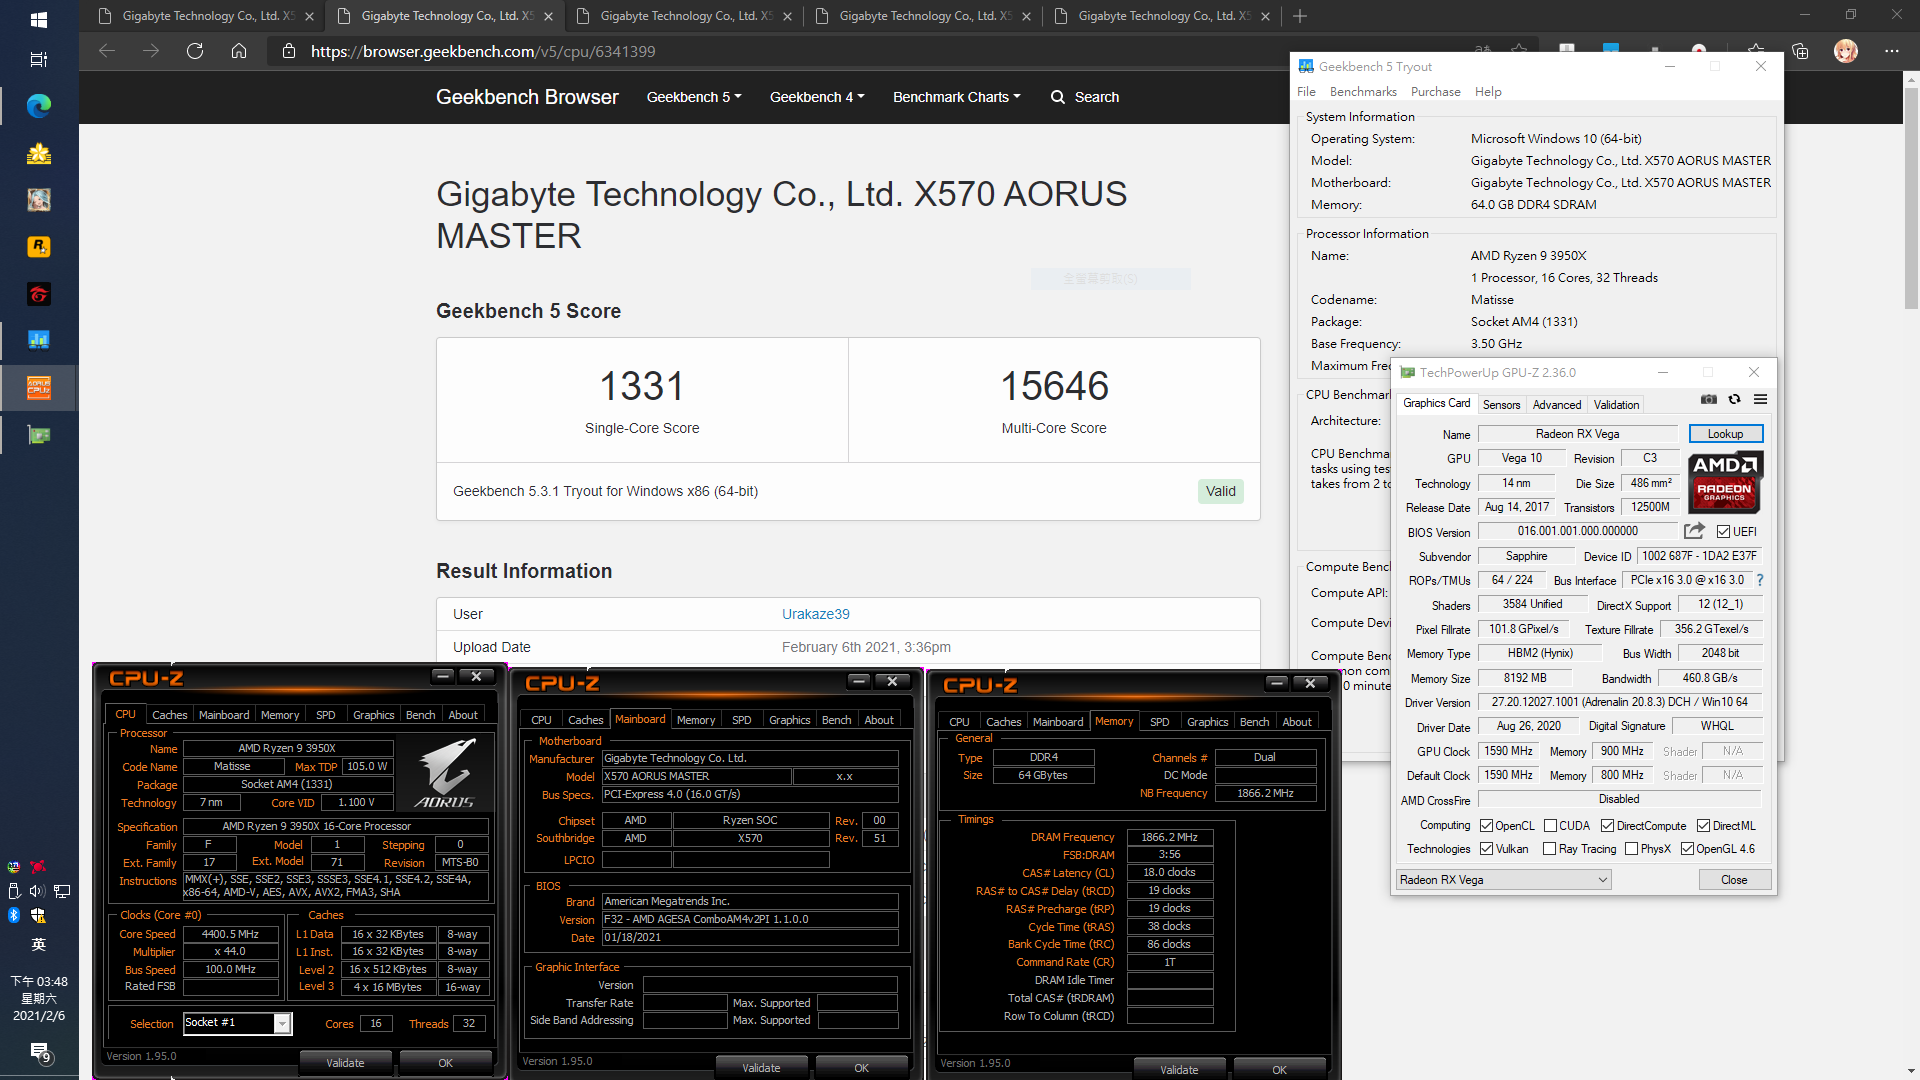Open the Windows notification center

[39, 1052]
